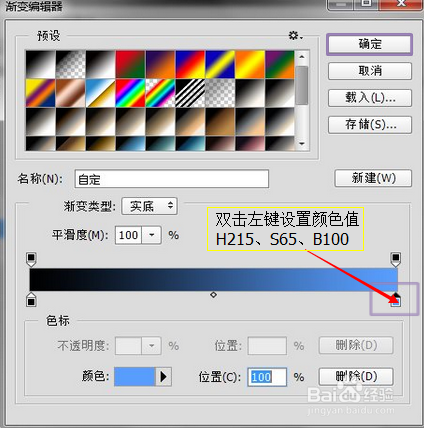Image resolution: width=424 pixels, height=428 pixels.
Task: Choose the black-and-white transparent stripes preset
Action: tap(190, 93)
